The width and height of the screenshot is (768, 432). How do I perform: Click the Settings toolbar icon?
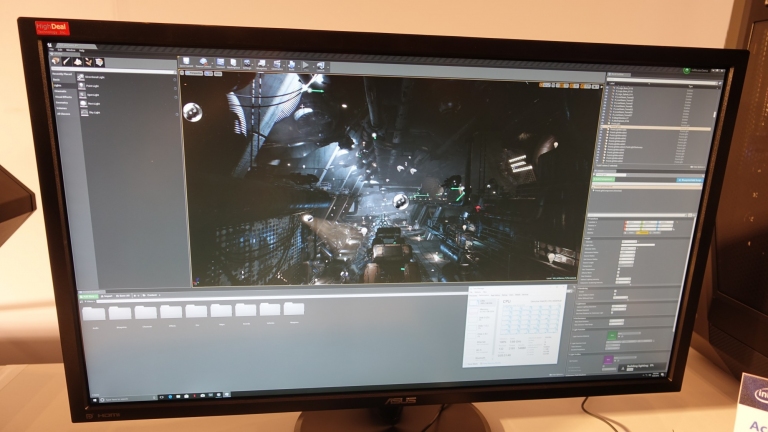[247, 64]
